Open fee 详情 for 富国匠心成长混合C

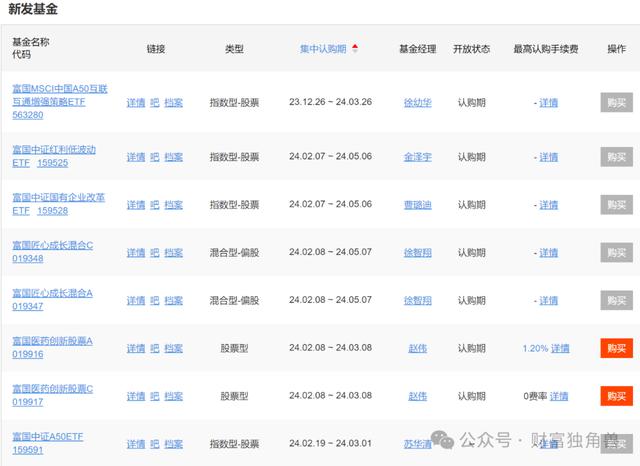coord(549,253)
